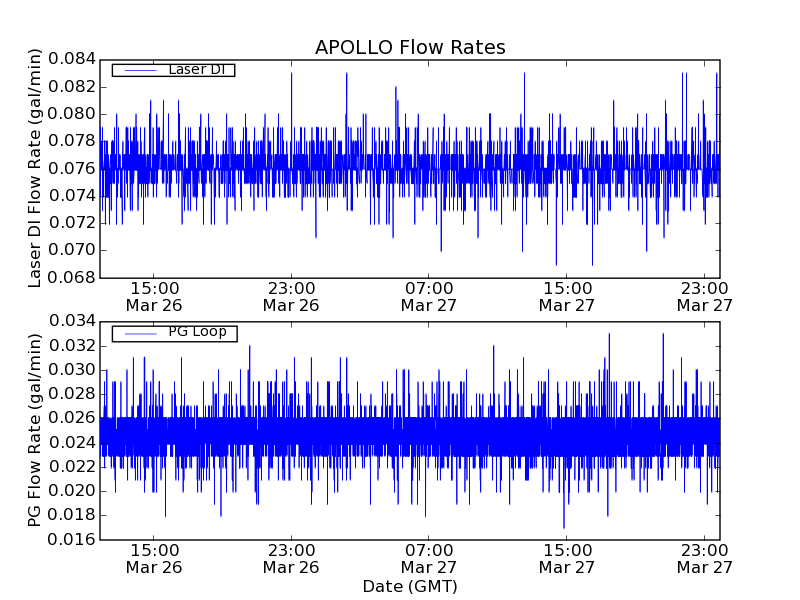Click the blue line sample in PG Loop legend
This screenshot has height=600, width=800.
coord(140,334)
